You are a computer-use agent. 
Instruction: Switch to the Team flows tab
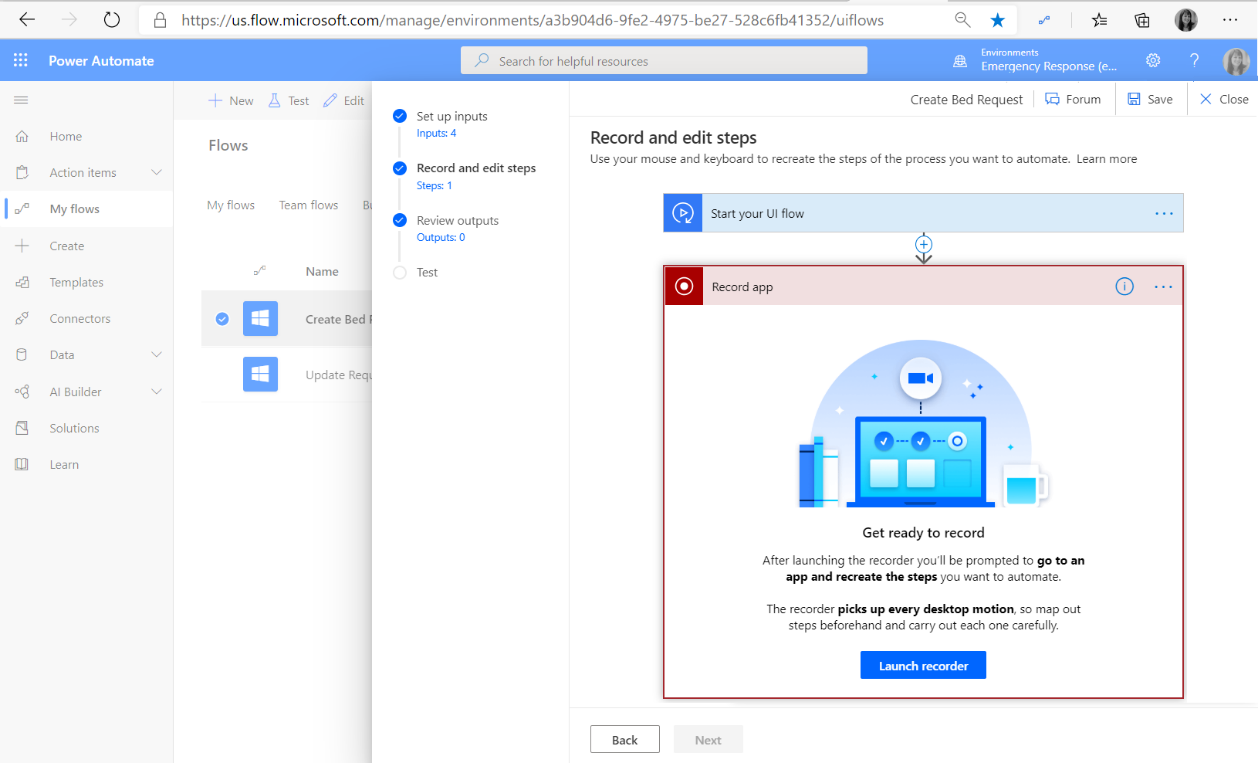pyautogui.click(x=308, y=205)
